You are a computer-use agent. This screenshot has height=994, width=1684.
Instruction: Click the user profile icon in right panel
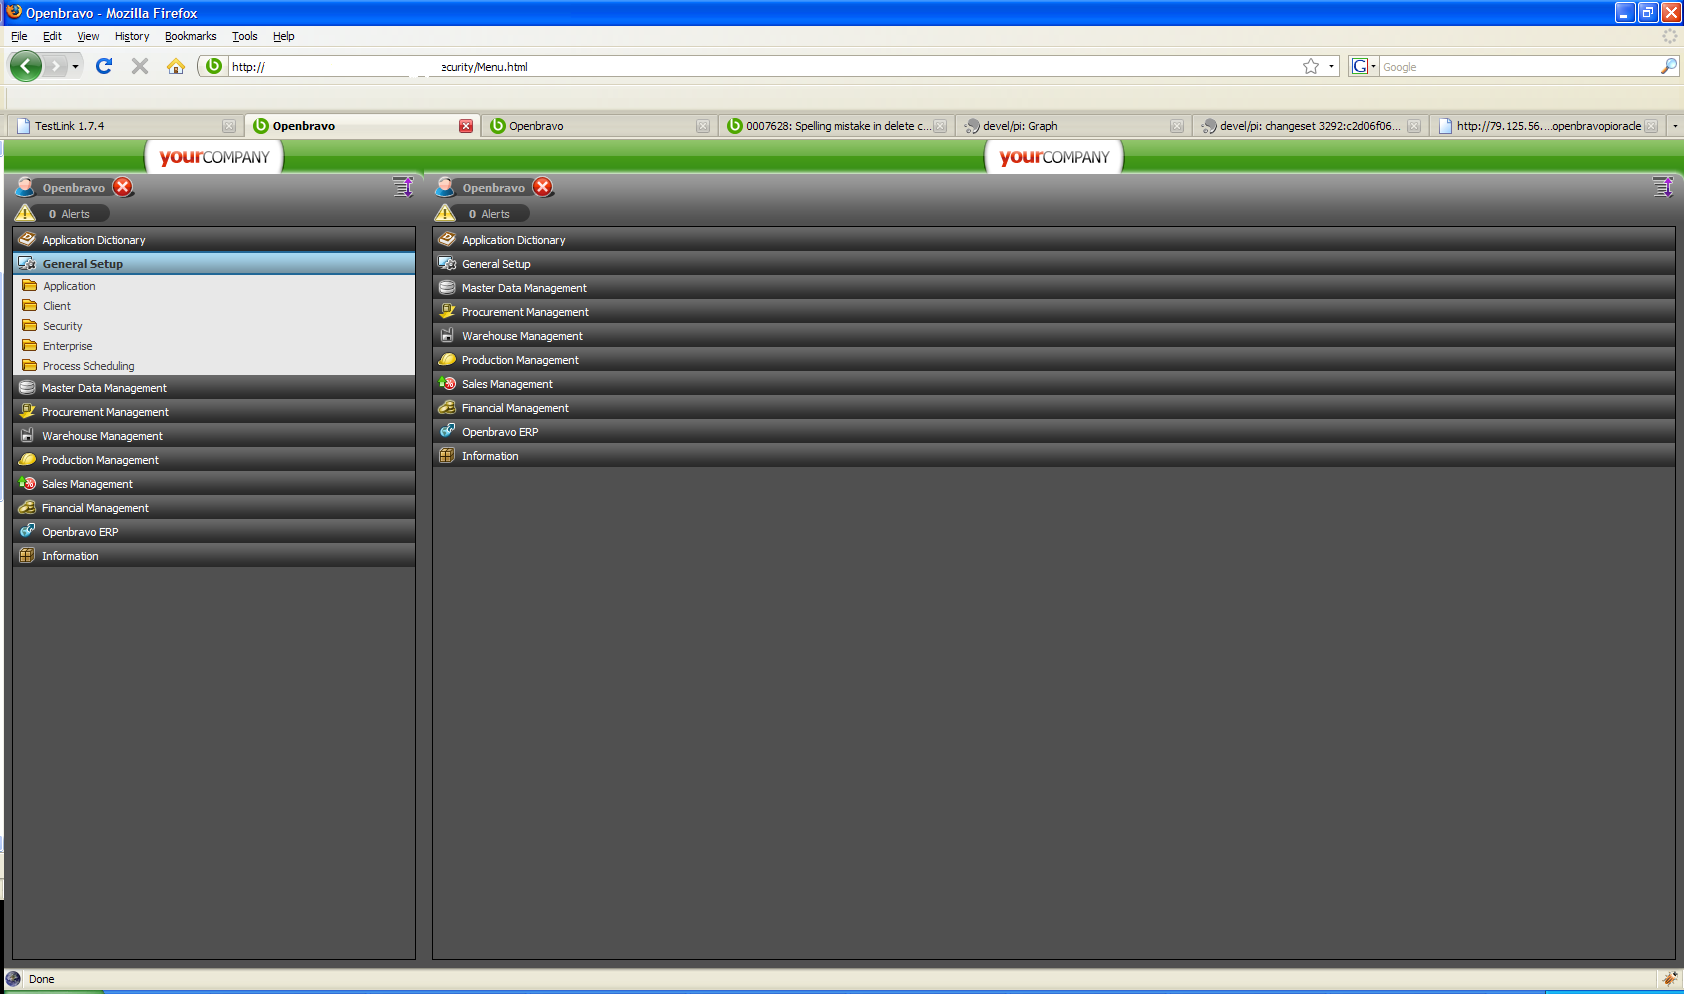coord(445,187)
